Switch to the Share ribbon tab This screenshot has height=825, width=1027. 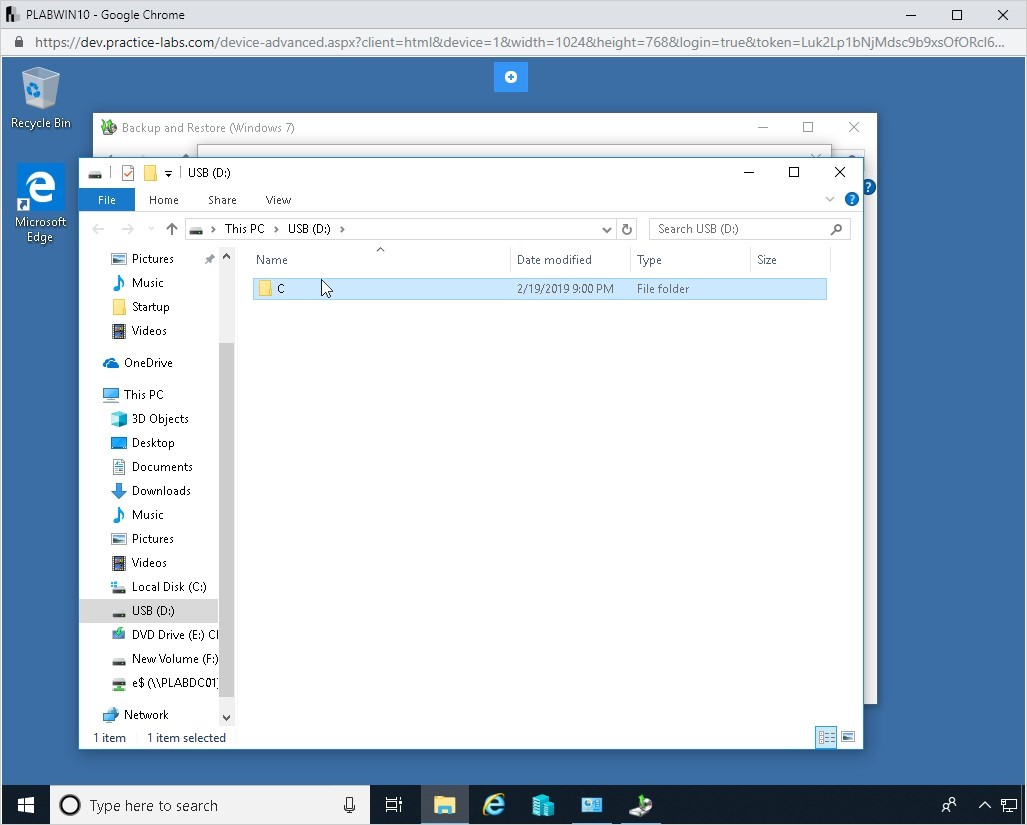coord(222,200)
